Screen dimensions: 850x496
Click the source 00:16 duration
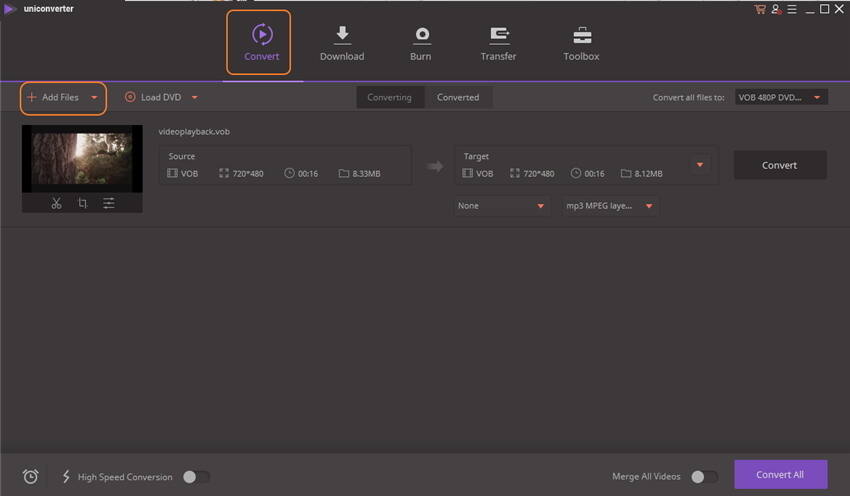click(308, 174)
